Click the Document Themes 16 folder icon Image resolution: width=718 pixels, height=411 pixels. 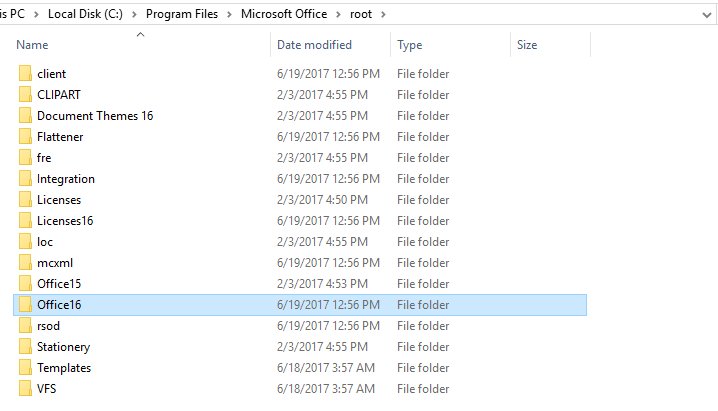pyautogui.click(x=26, y=116)
